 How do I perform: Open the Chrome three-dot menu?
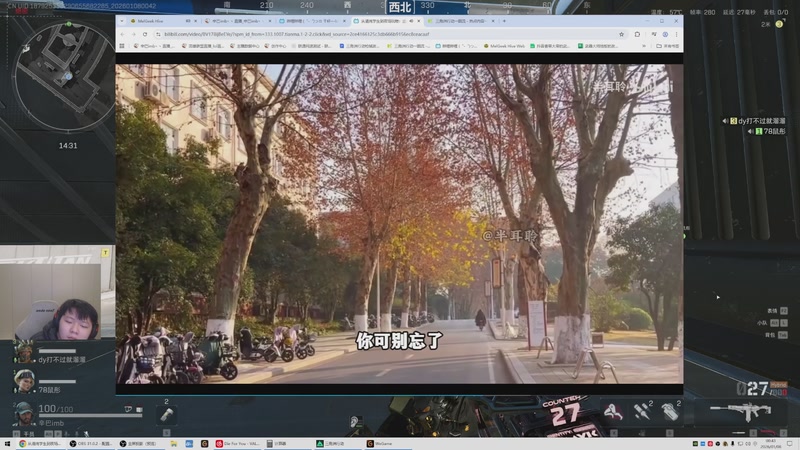677,34
